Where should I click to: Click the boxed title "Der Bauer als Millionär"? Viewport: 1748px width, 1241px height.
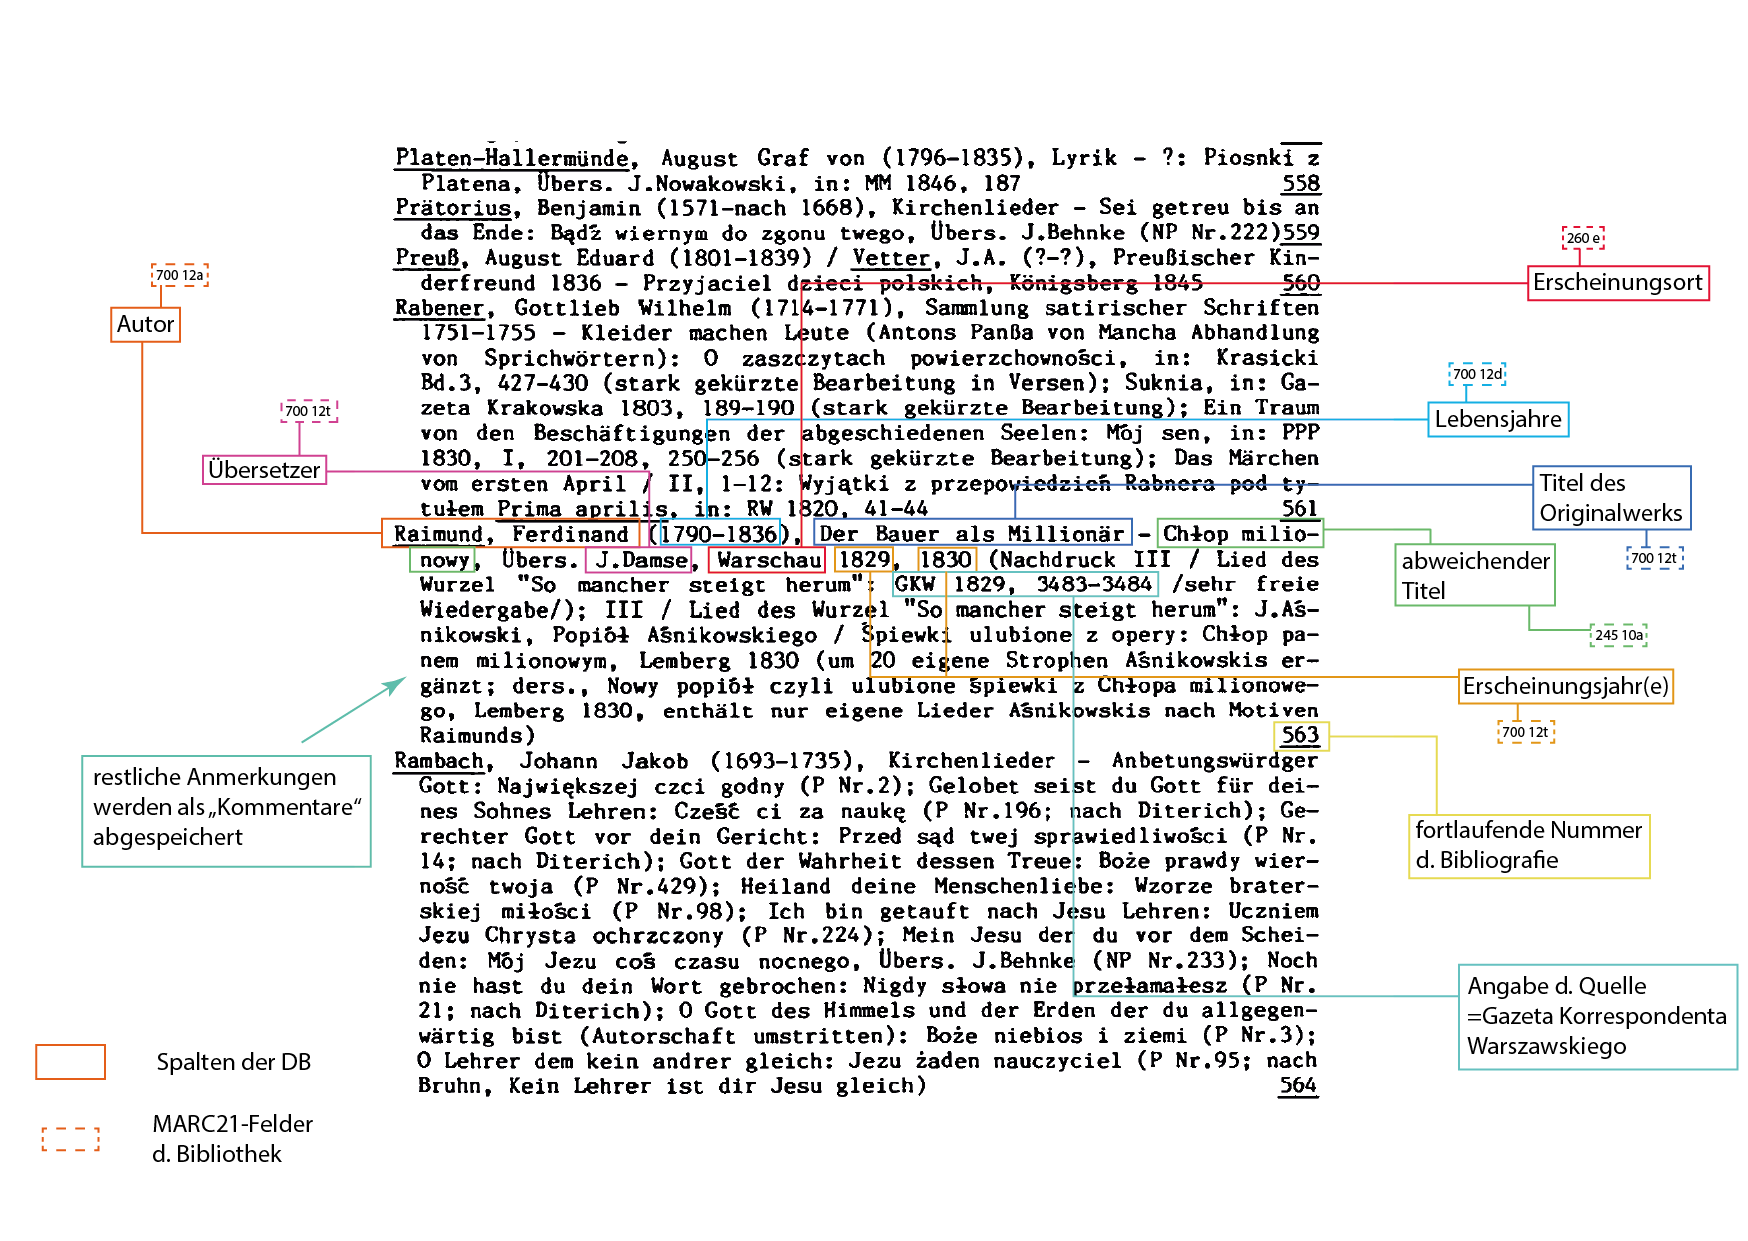click(x=972, y=533)
